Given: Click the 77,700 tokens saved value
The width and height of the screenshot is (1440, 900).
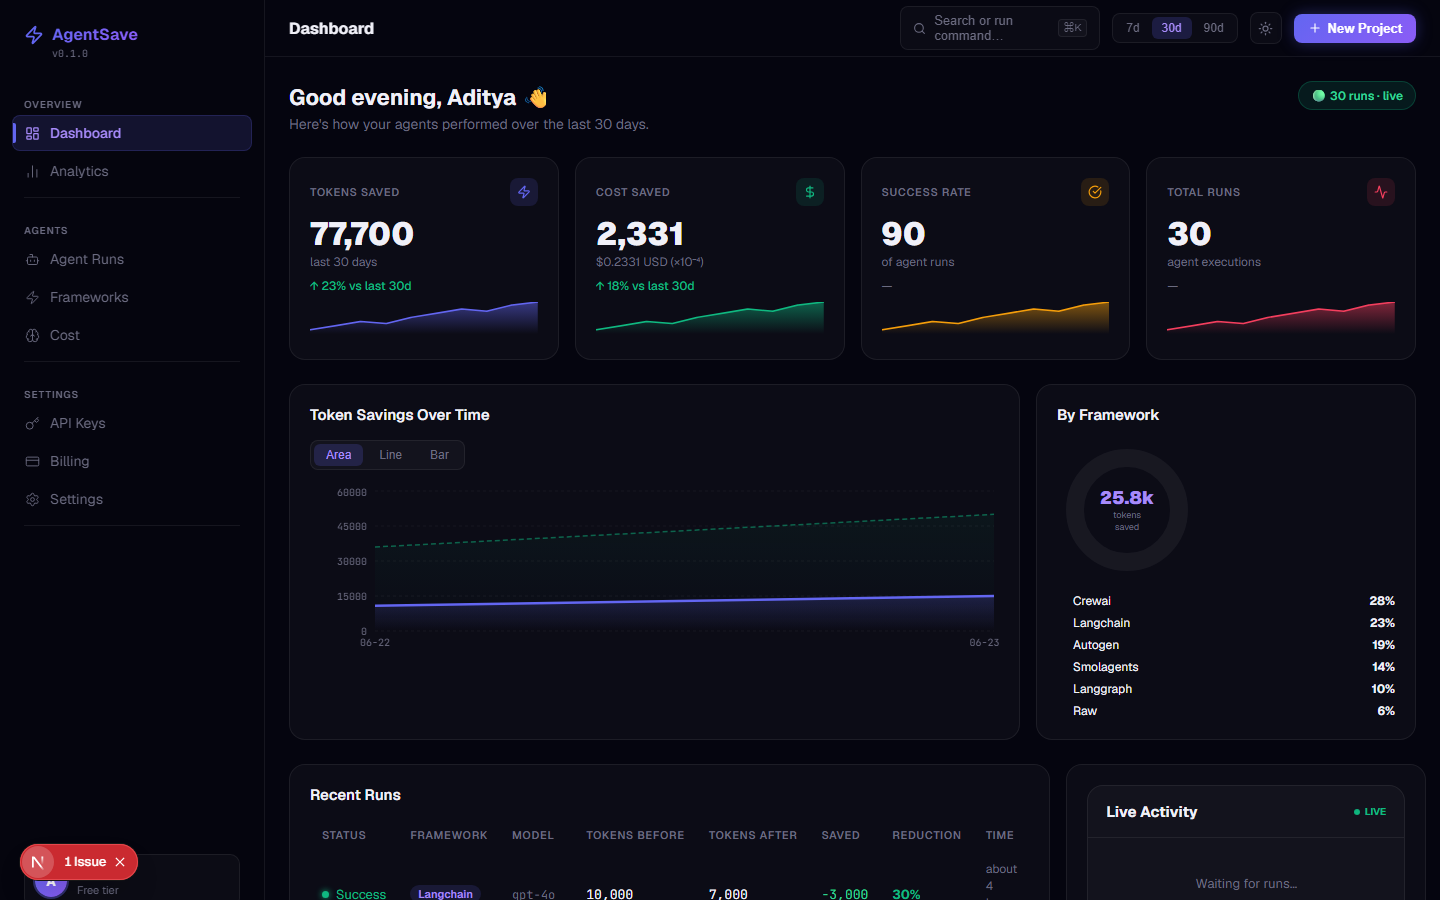Looking at the screenshot, I should (362, 234).
